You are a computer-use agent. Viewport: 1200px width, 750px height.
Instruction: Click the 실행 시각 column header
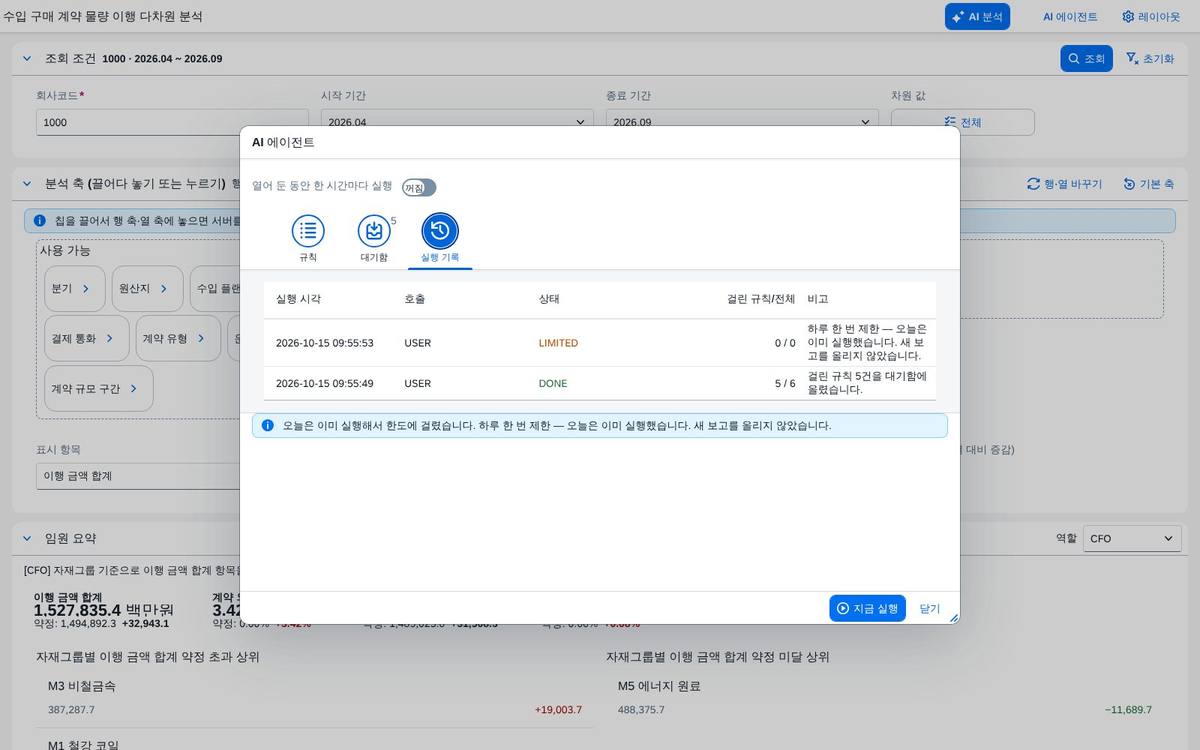298,299
